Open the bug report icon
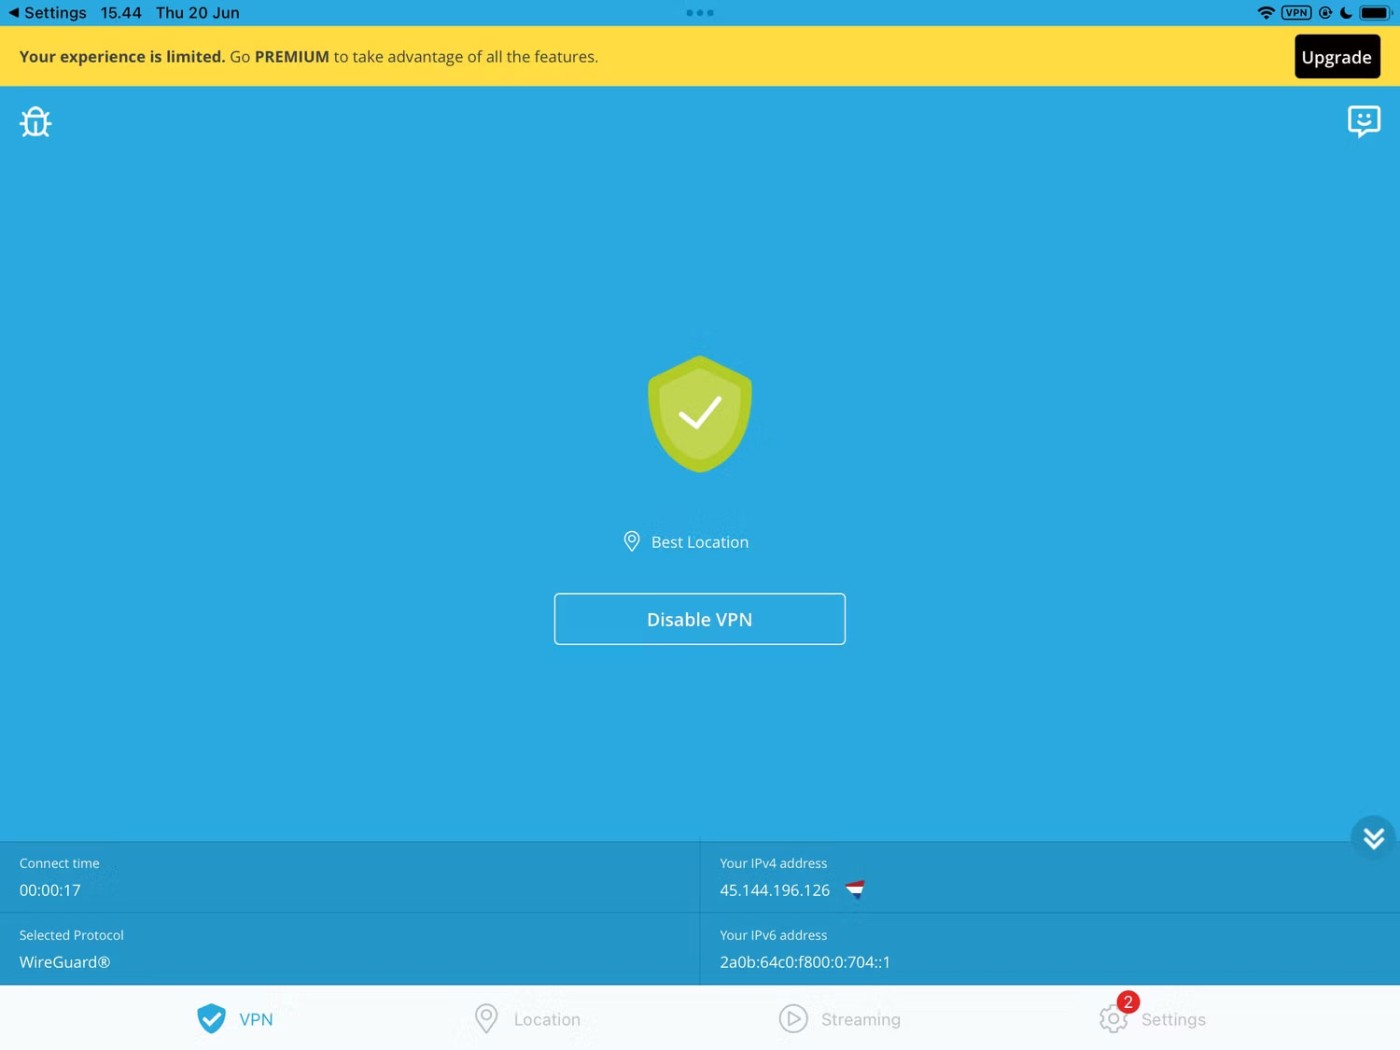The image size is (1400, 1050). 35,122
